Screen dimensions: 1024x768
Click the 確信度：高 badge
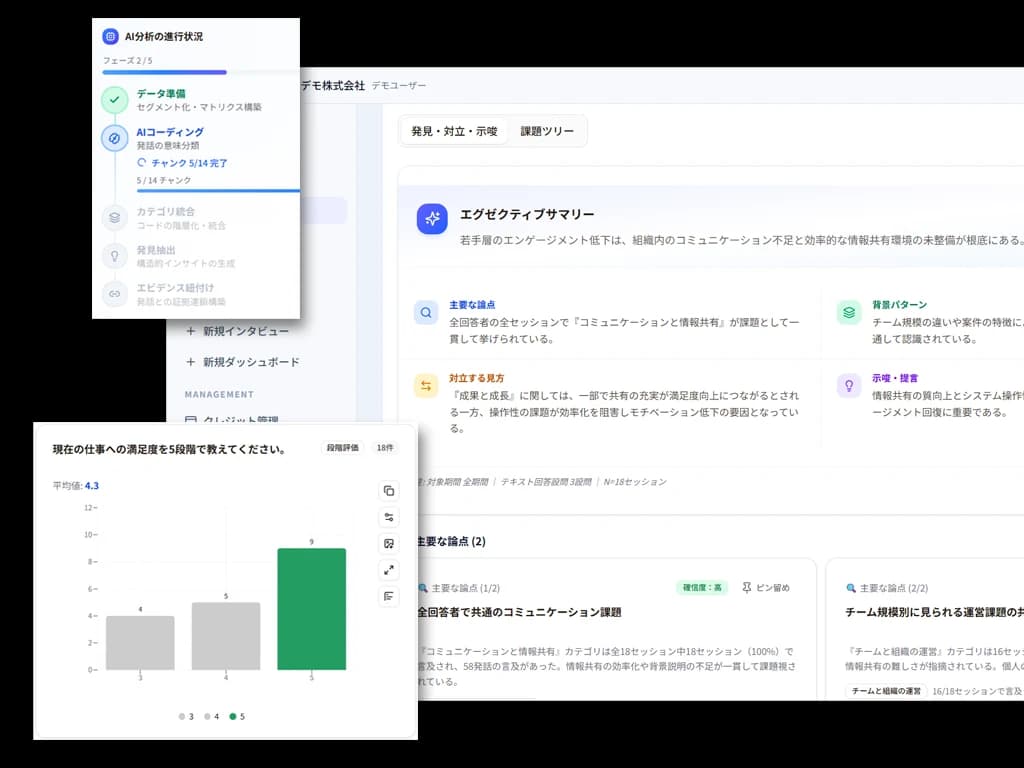tap(702, 588)
